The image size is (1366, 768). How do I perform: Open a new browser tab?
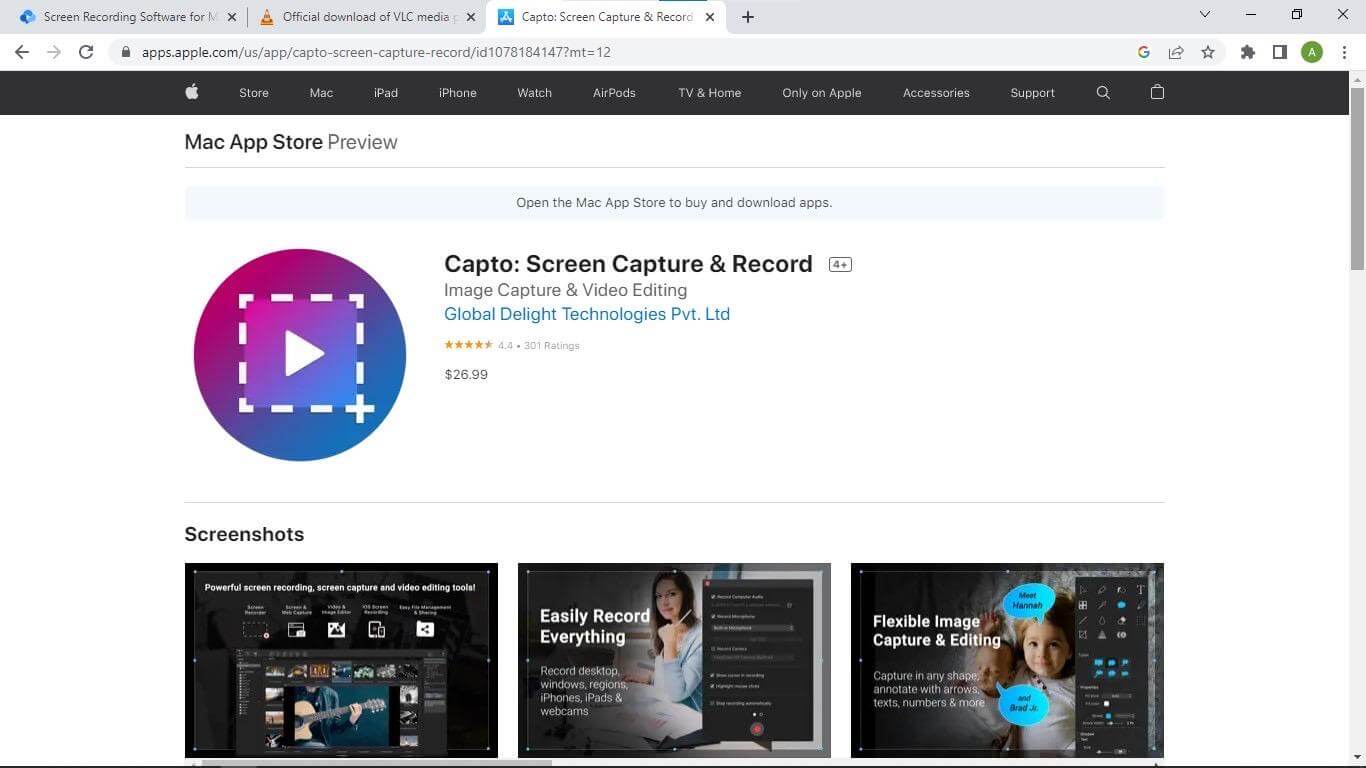[x=747, y=16]
